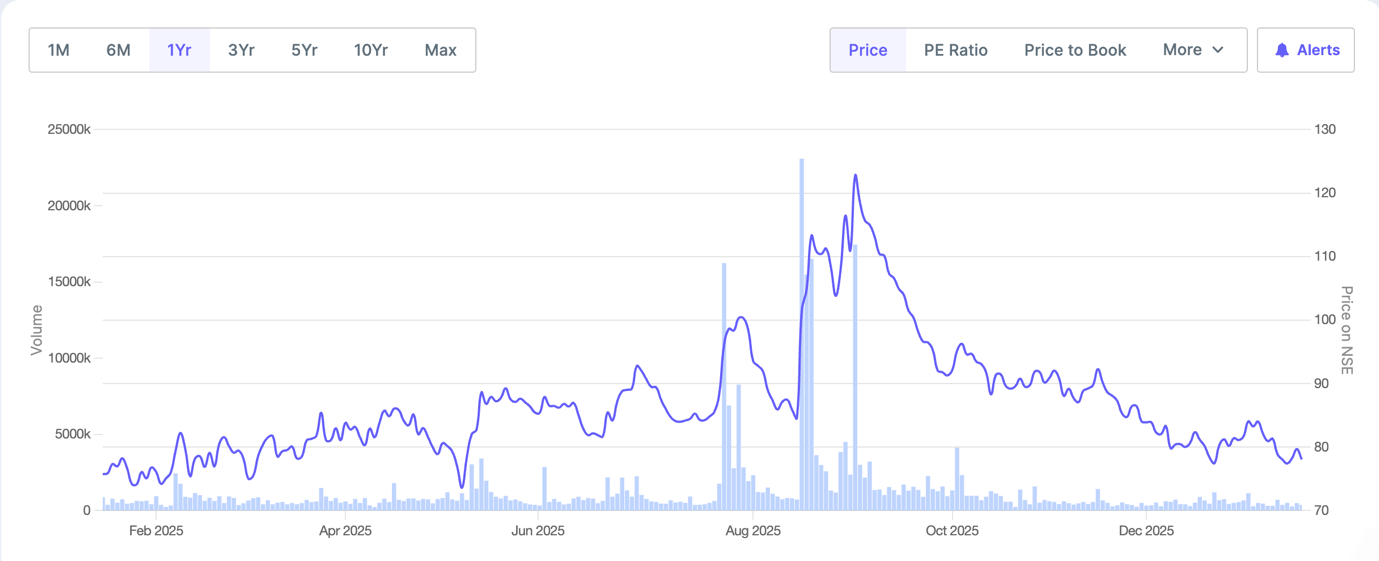
Task: Show the 5Yr price history
Action: coord(304,50)
